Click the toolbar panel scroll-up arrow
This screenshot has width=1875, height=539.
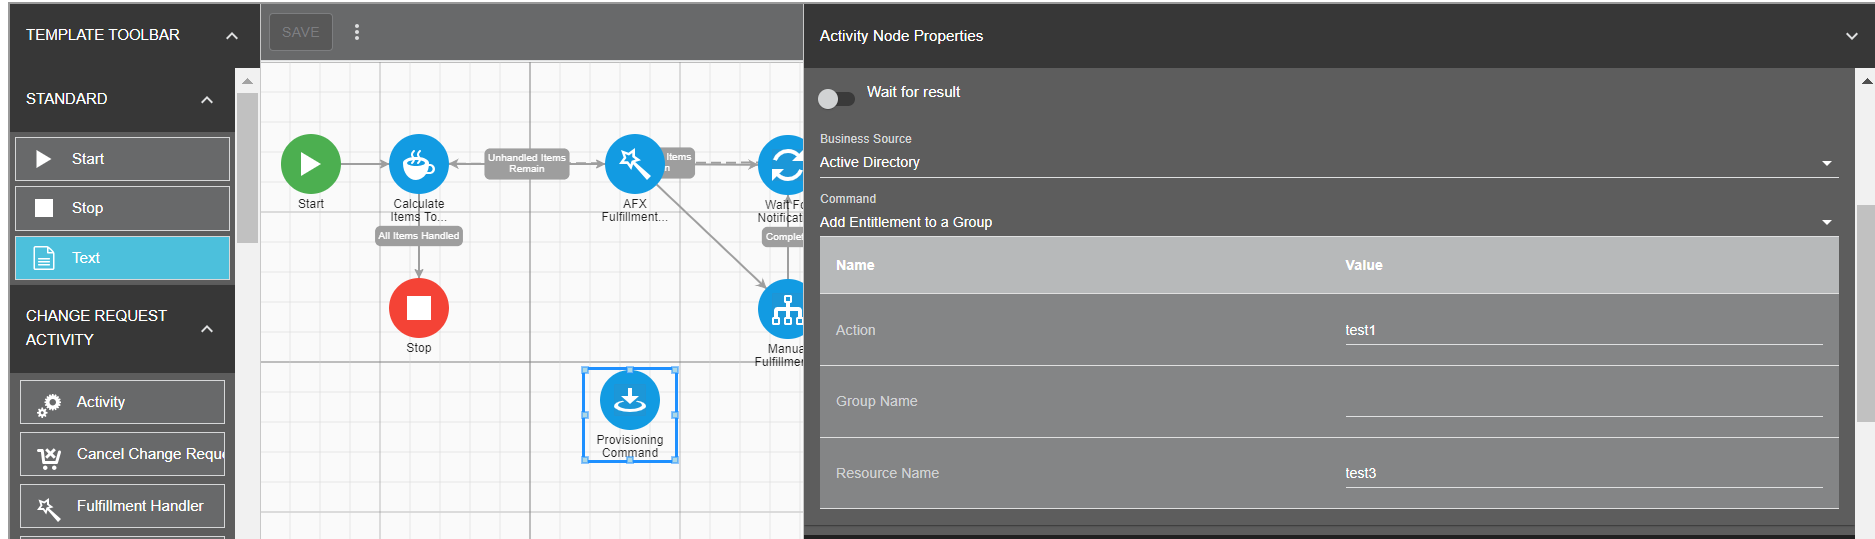point(247,81)
